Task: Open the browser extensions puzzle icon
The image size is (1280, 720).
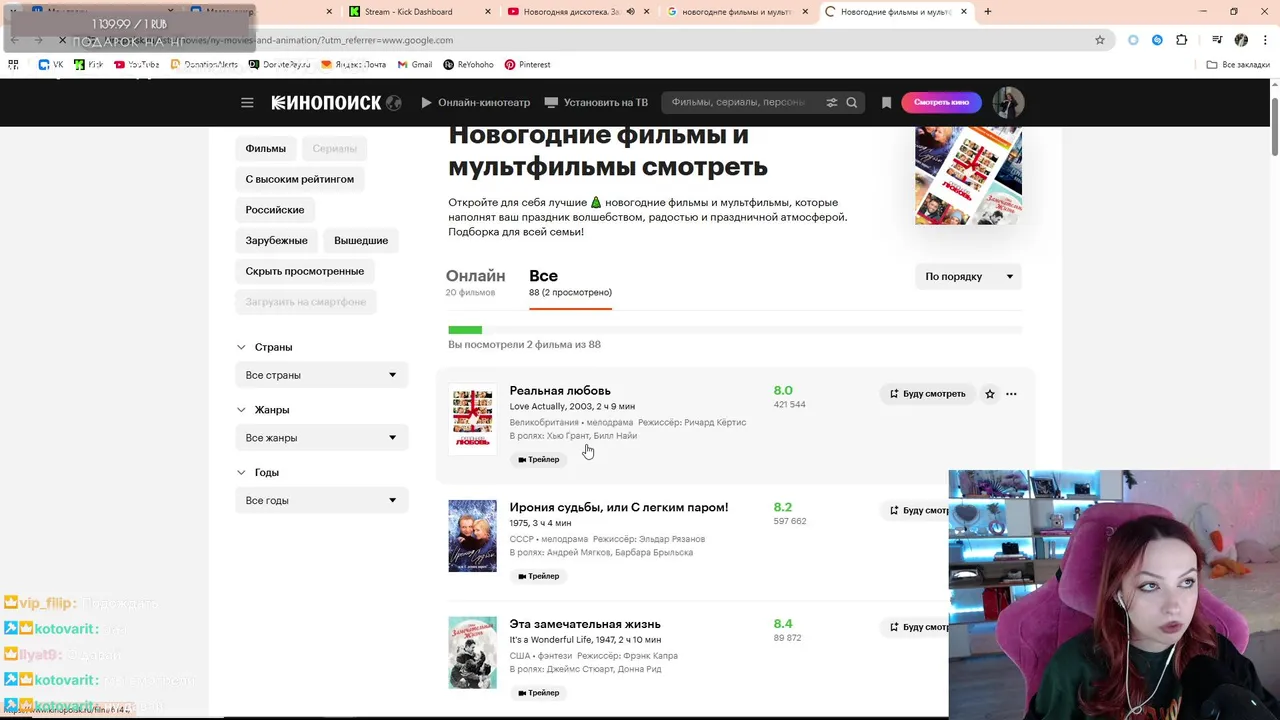Action: 1181,40
